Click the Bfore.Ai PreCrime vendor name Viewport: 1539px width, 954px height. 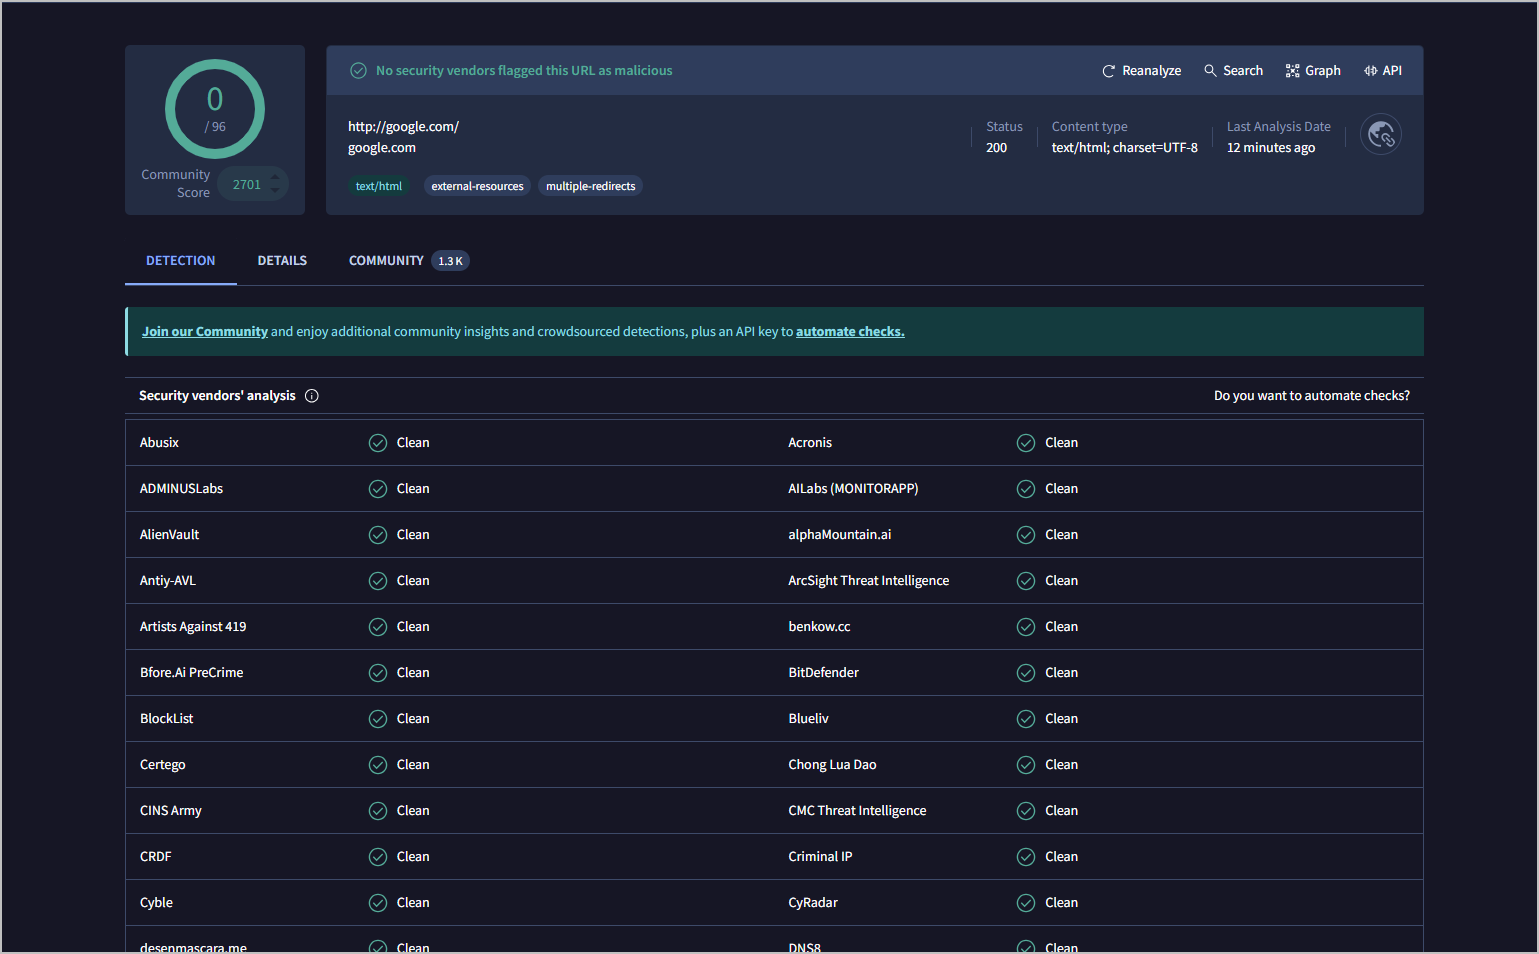(192, 673)
